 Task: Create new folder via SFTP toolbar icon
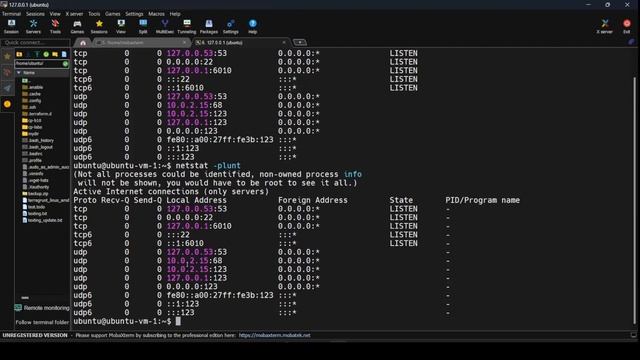[x=55, y=54]
